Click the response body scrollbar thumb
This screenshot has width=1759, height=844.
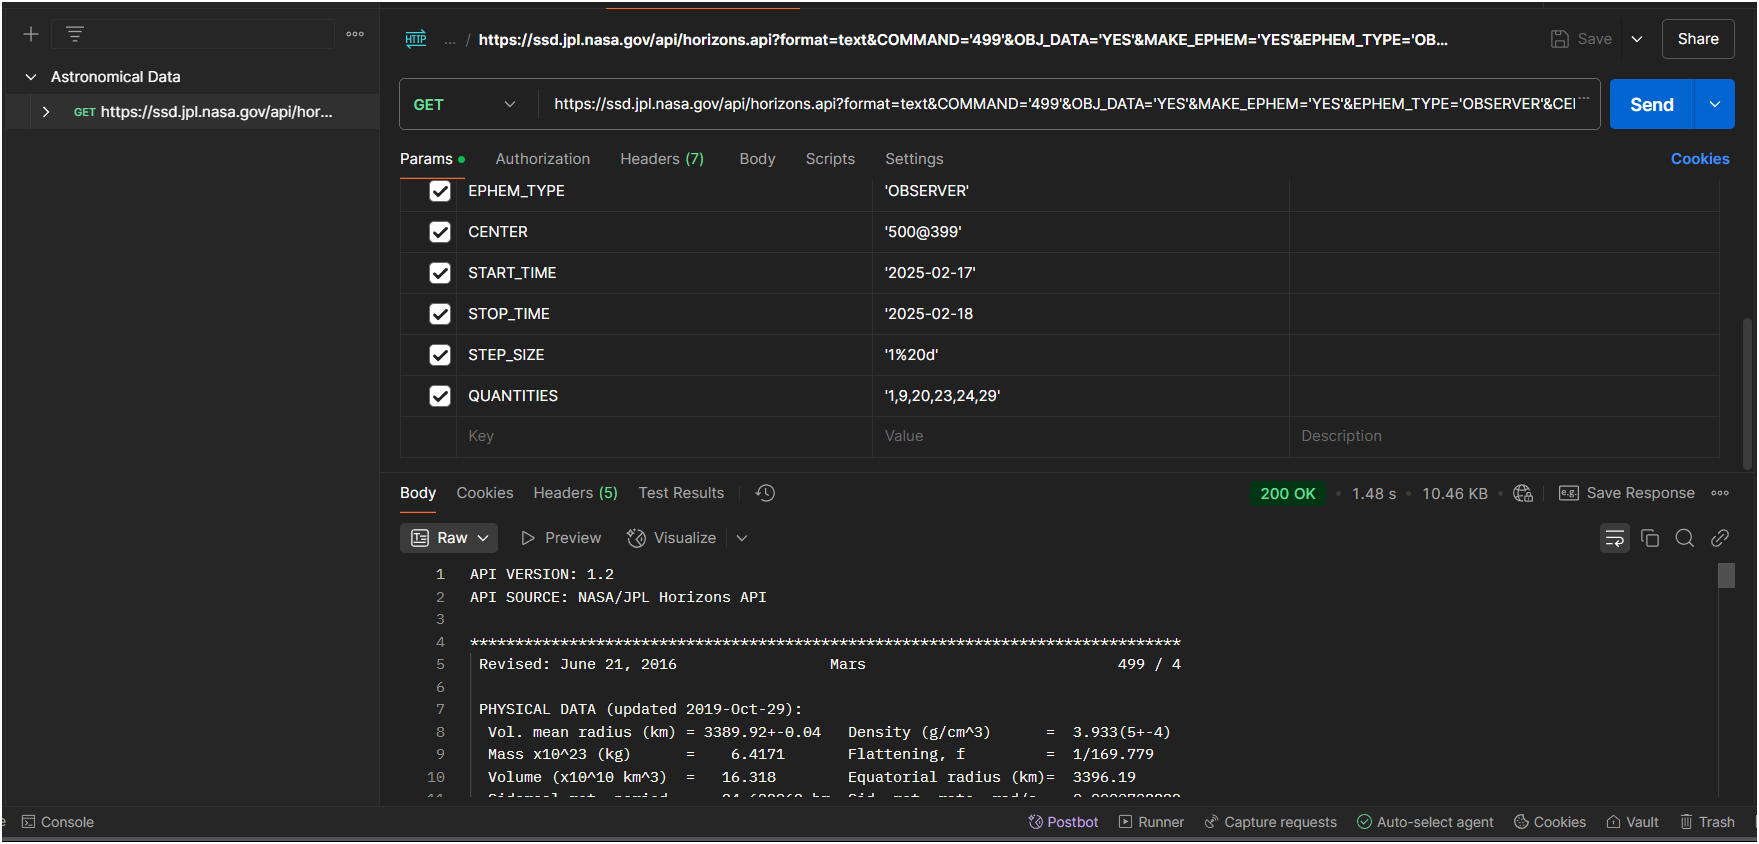coord(1726,575)
